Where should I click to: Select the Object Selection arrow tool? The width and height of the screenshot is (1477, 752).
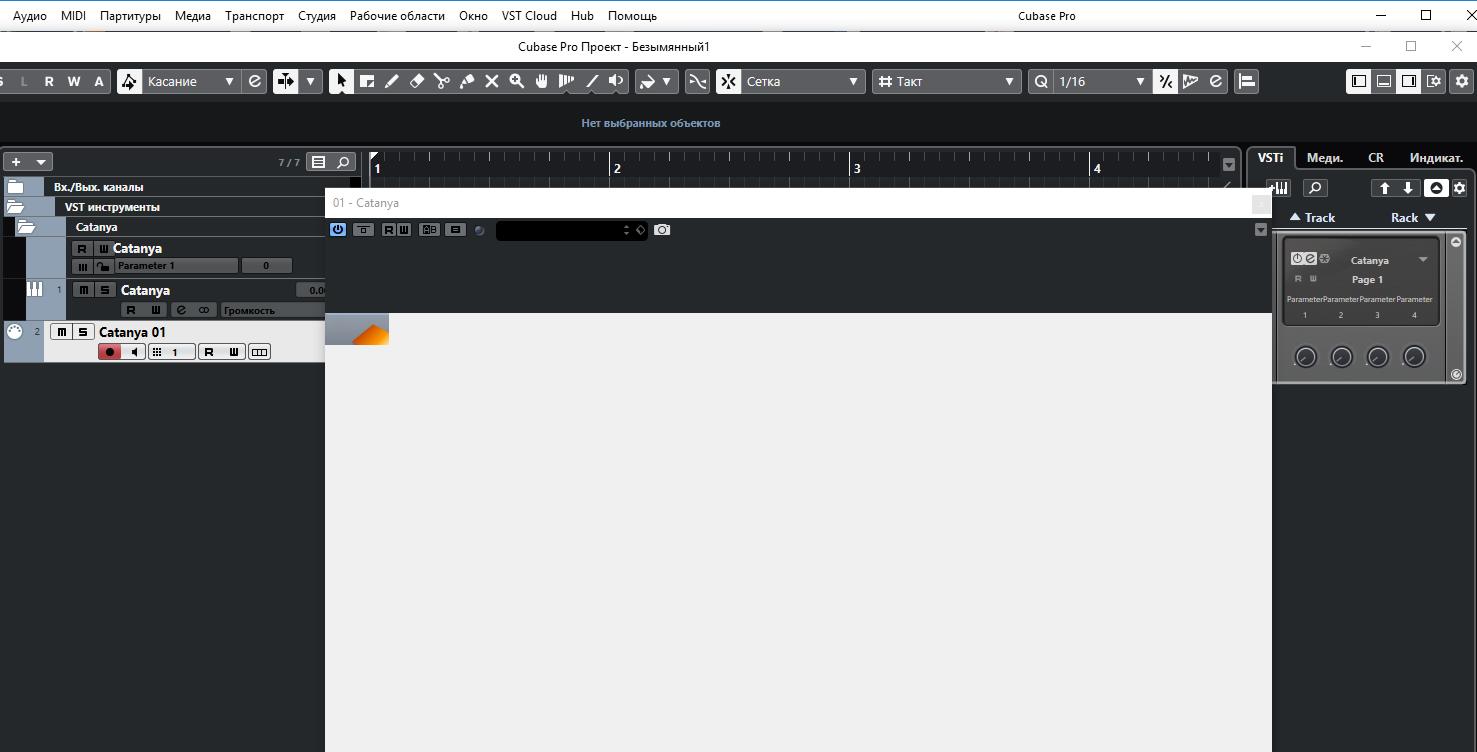tap(342, 81)
